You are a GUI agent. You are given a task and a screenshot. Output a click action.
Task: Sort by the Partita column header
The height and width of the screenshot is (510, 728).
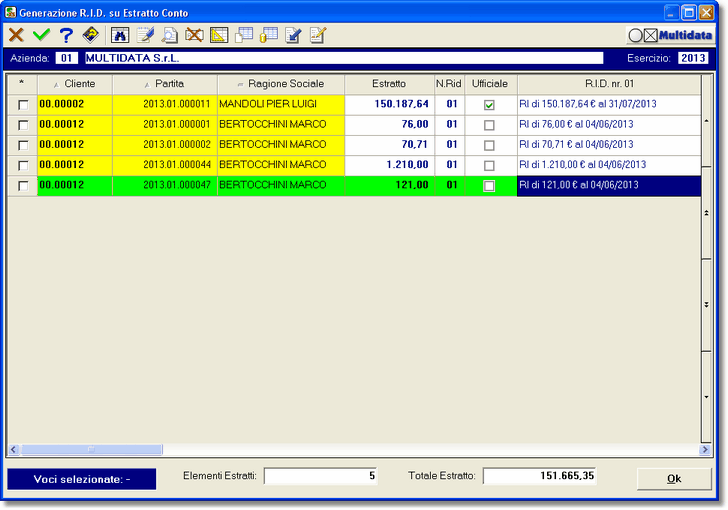pos(165,84)
